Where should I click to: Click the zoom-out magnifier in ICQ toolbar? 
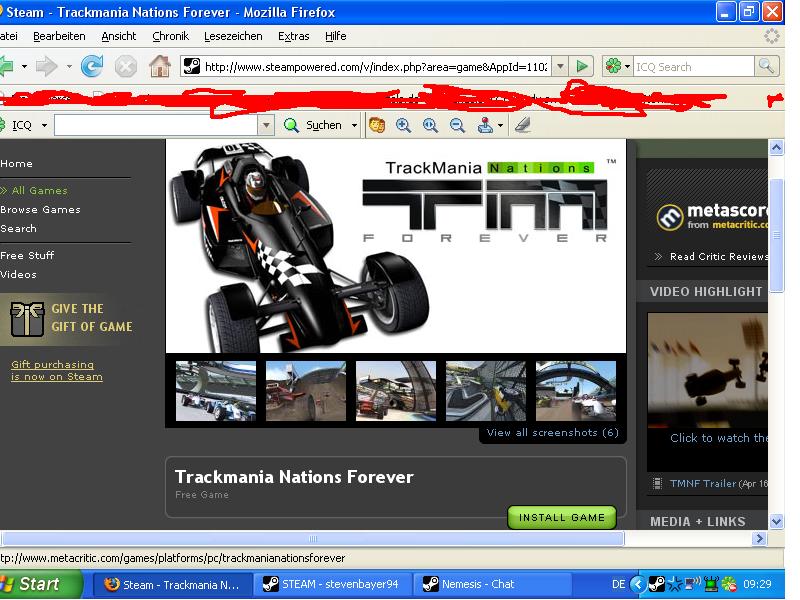pyautogui.click(x=457, y=125)
